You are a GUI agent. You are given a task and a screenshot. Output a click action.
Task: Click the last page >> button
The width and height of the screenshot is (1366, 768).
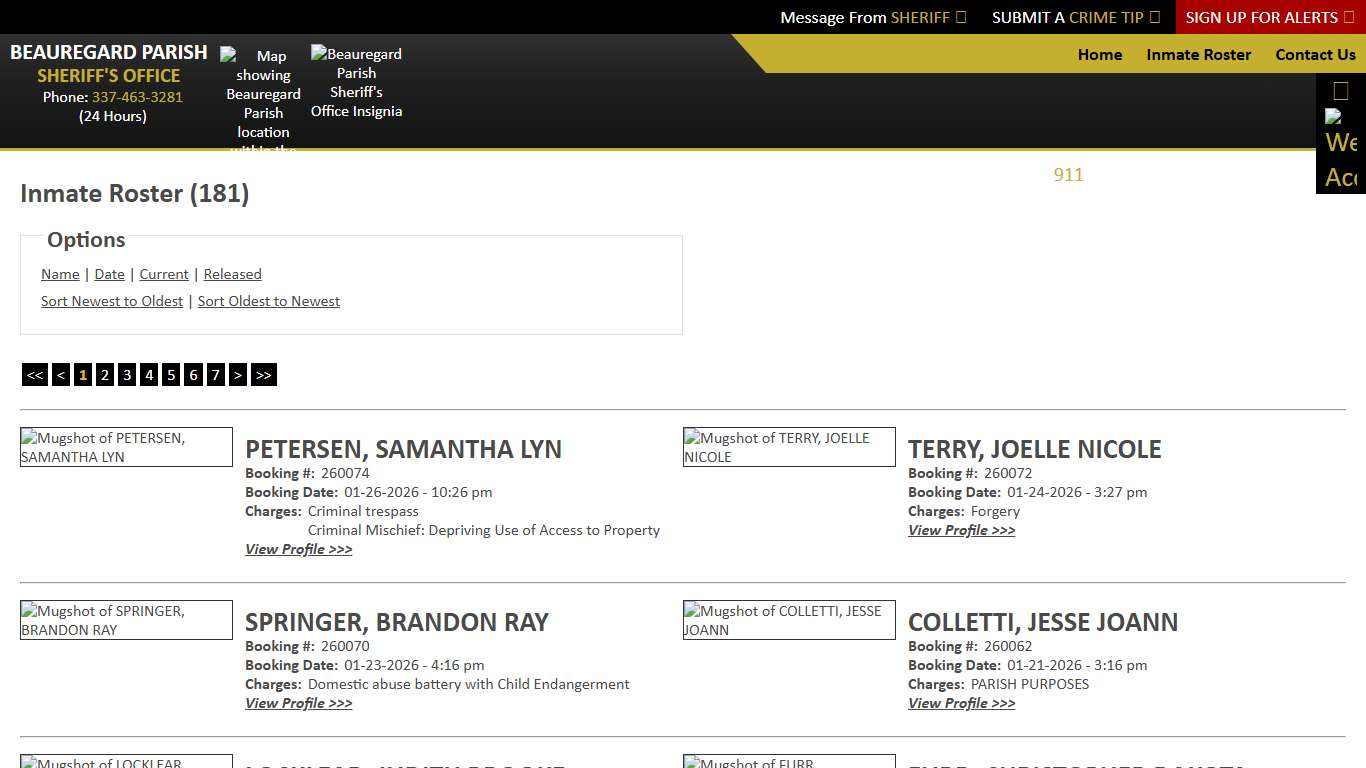263,374
